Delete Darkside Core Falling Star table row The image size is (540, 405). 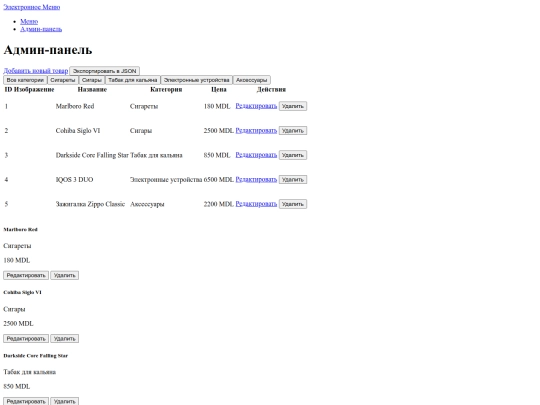293,155
